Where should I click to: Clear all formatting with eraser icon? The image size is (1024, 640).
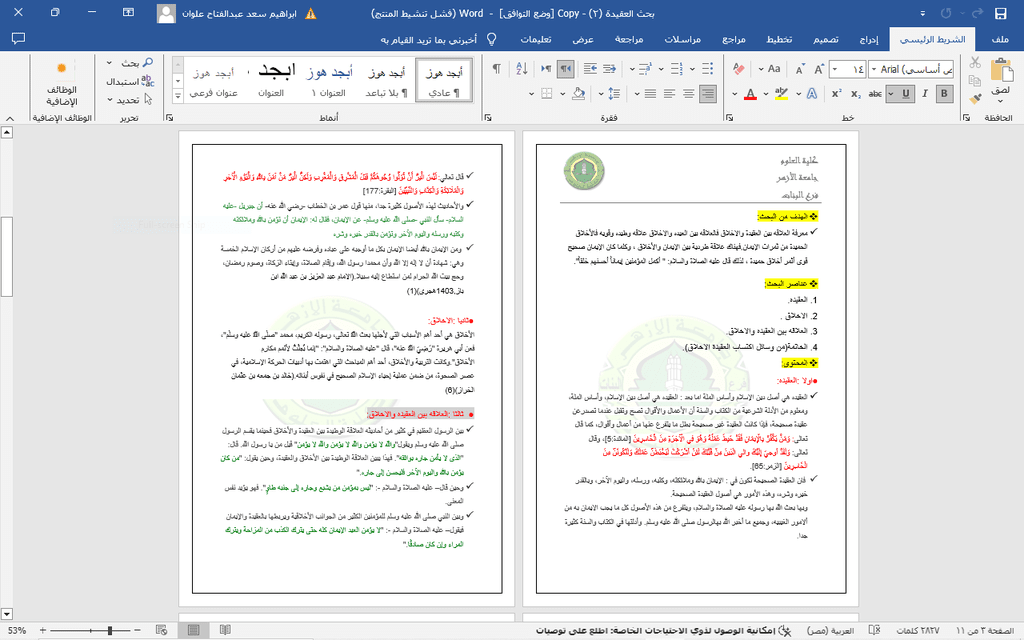pyautogui.click(x=739, y=69)
